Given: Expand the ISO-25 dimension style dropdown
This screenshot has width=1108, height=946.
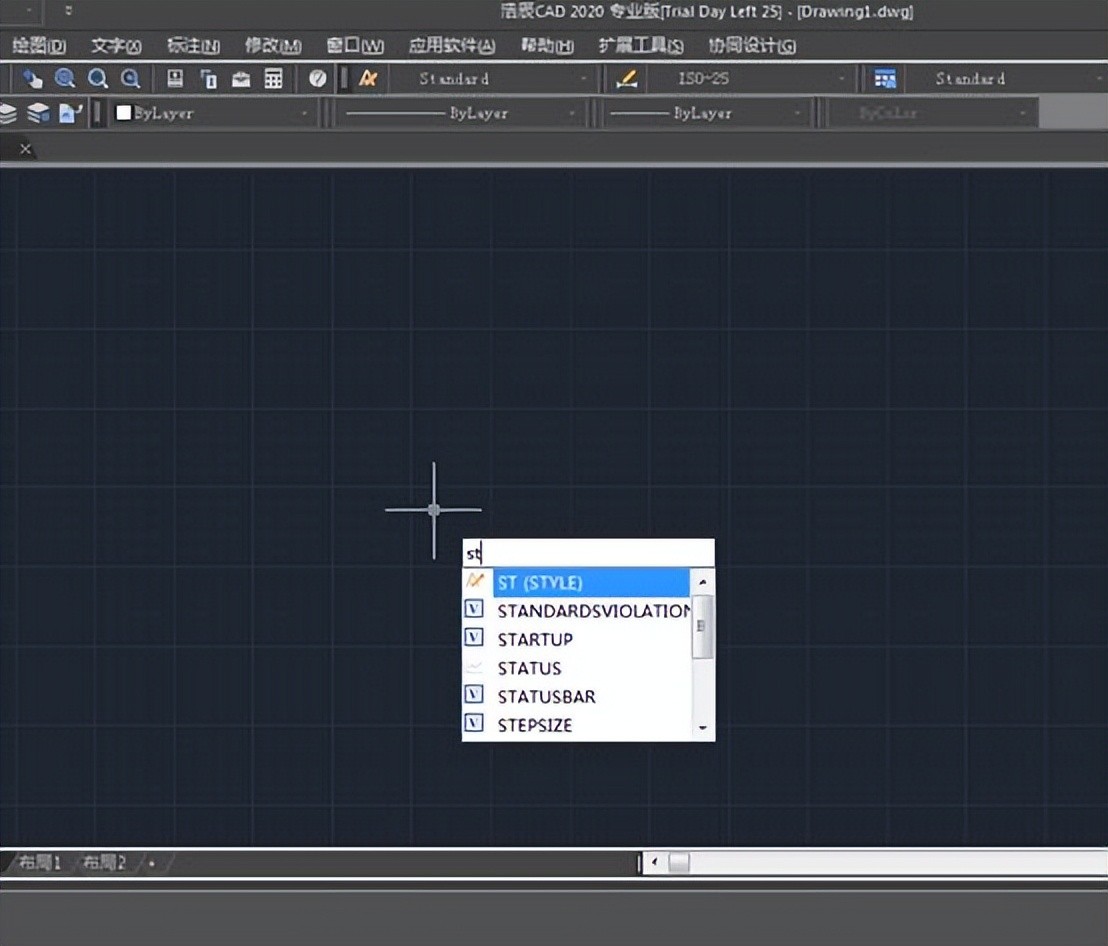Looking at the screenshot, I should click(842, 79).
